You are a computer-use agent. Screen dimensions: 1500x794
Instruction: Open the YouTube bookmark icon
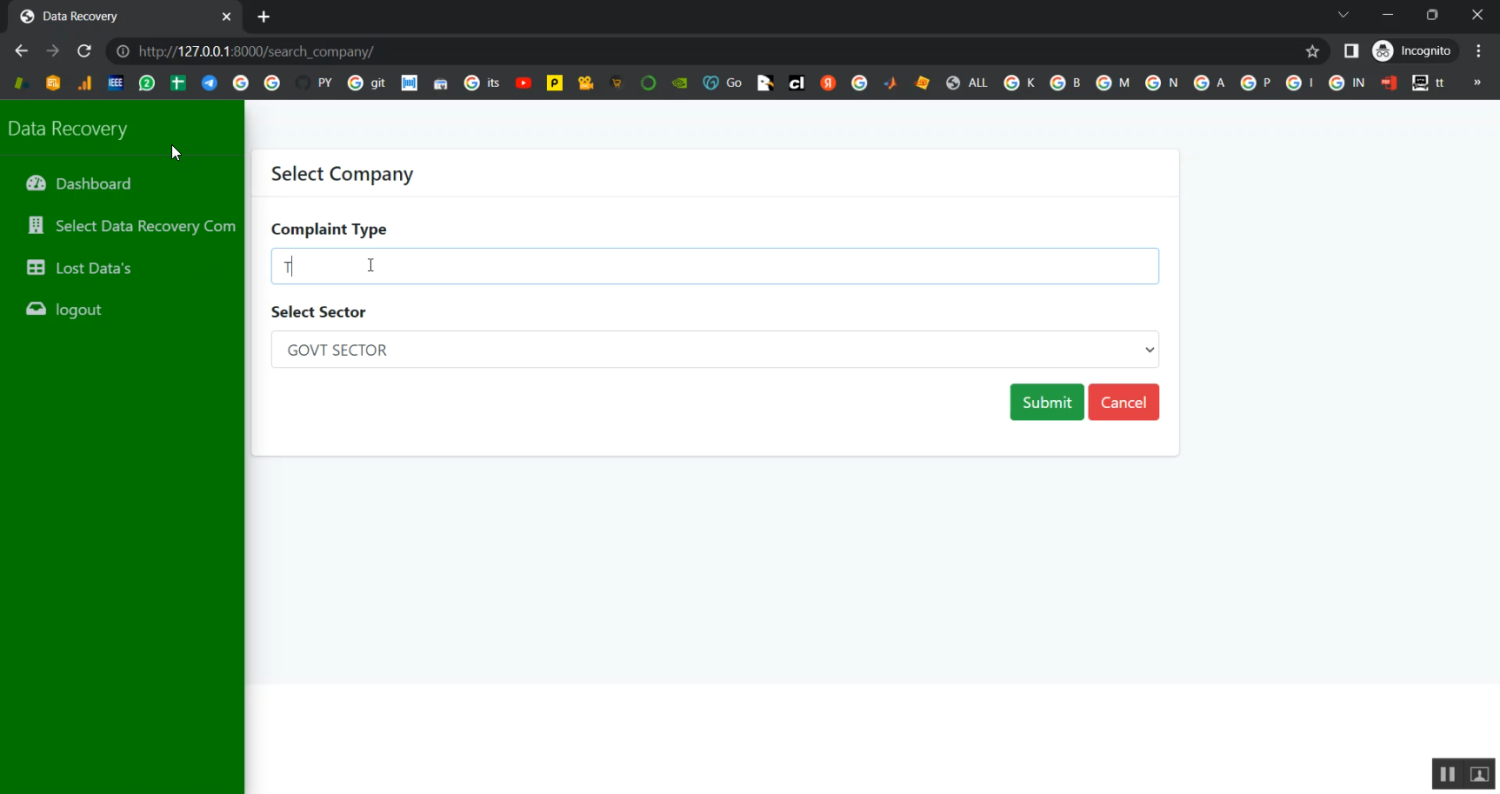(523, 83)
